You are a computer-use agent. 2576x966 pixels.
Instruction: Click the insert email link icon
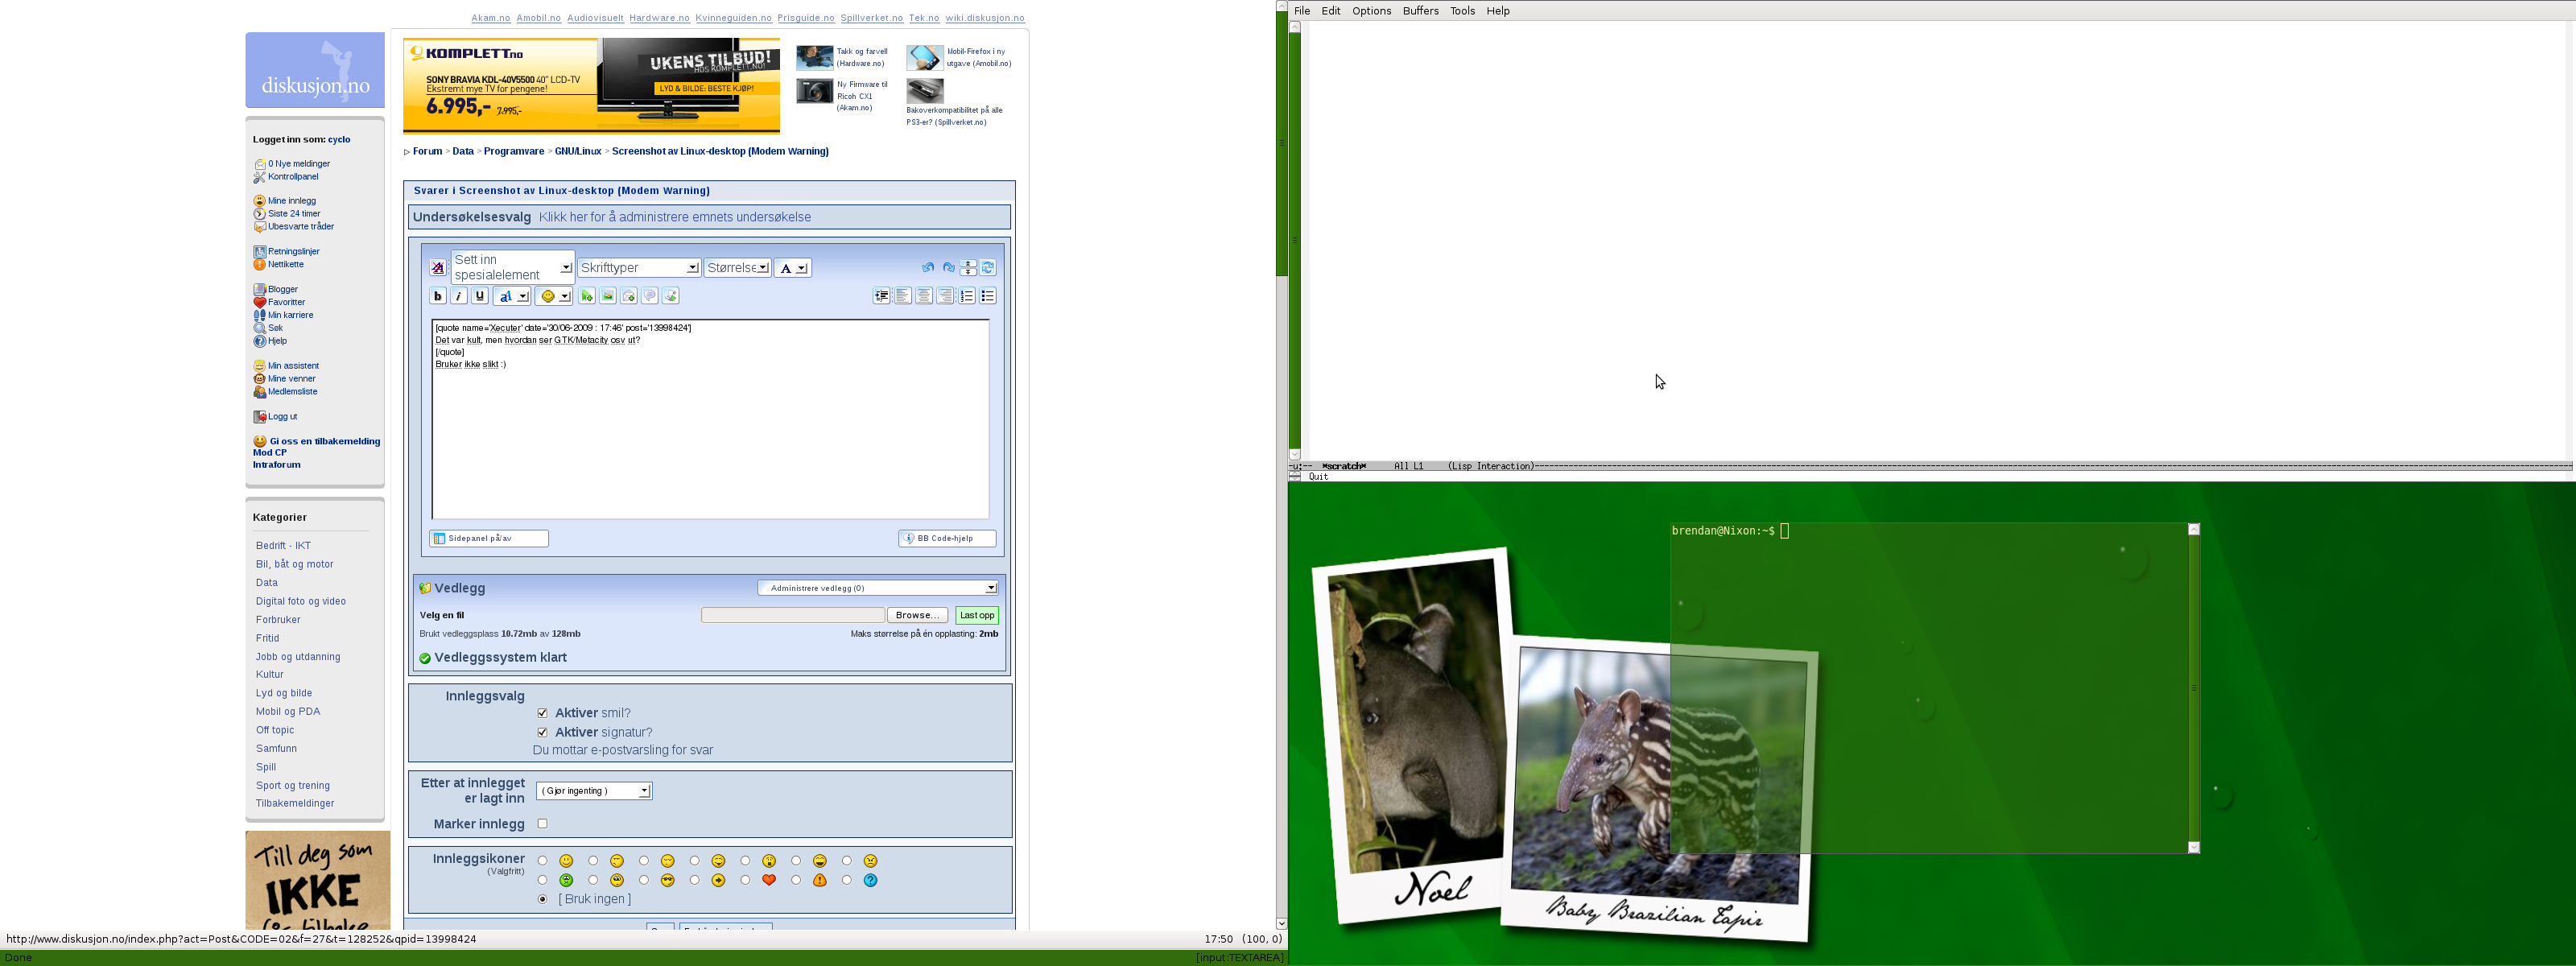(629, 296)
